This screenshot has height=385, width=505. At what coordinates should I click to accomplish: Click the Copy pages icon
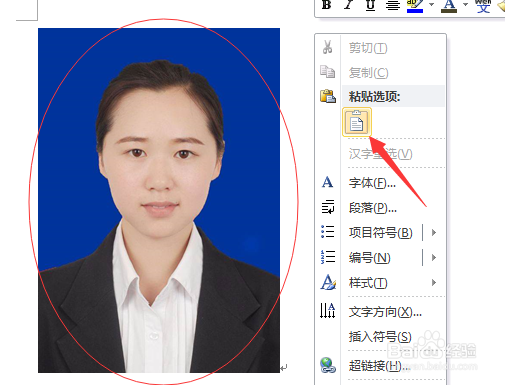tap(327, 72)
